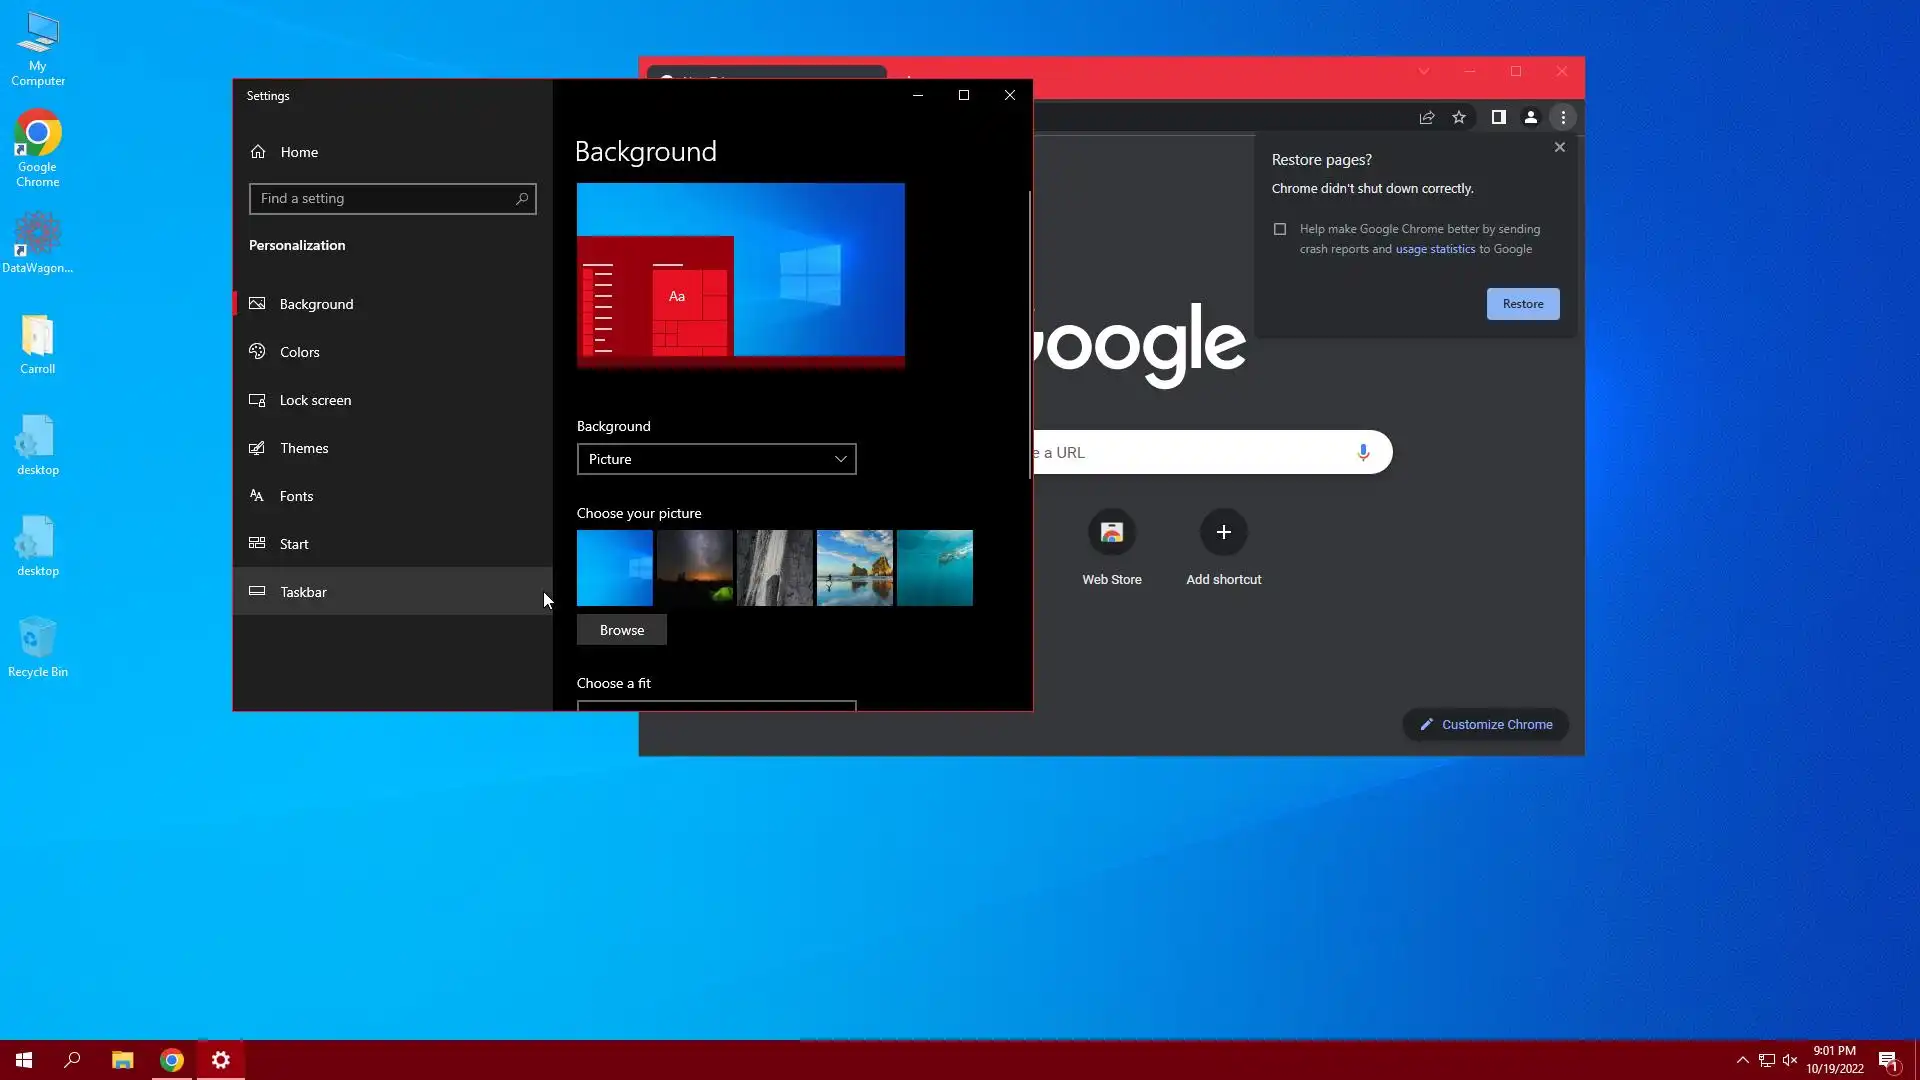Open the Colors settings page
Screen dimensions: 1920x1080
coord(300,352)
